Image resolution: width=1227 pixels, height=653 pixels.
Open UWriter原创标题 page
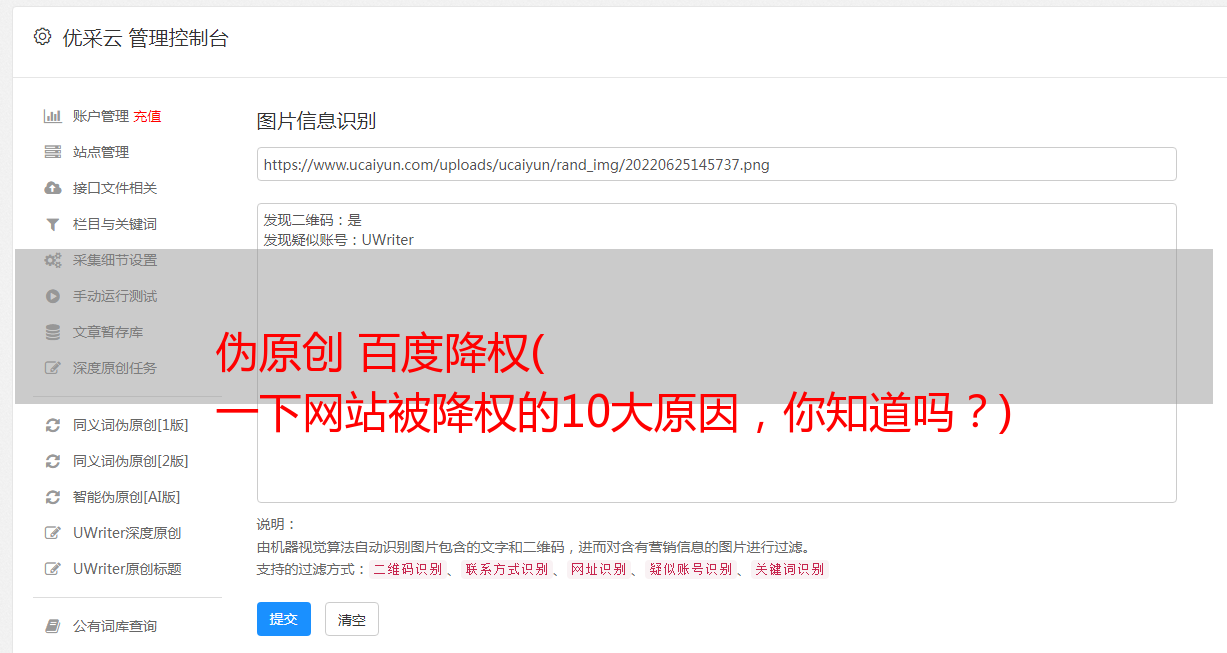click(127, 569)
